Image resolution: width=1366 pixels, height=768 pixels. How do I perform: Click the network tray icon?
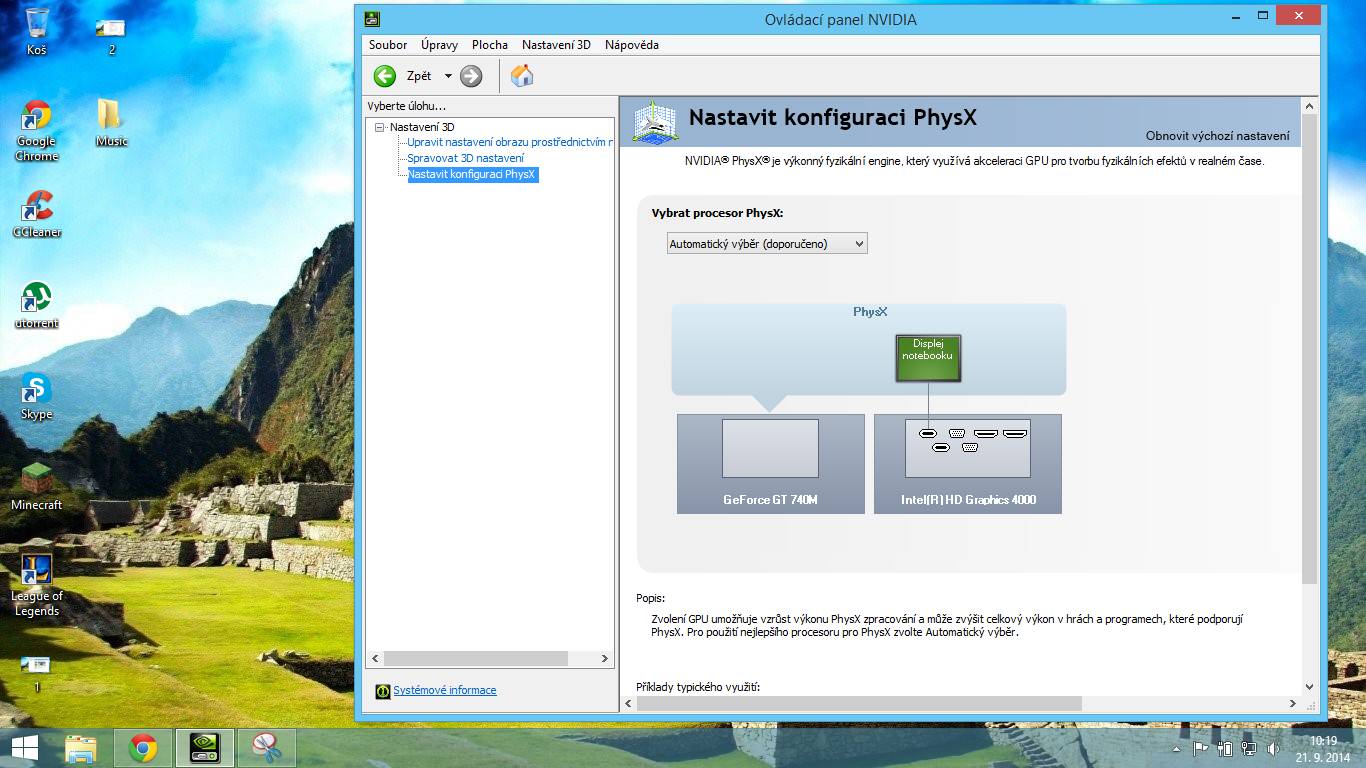pyautogui.click(x=1249, y=748)
